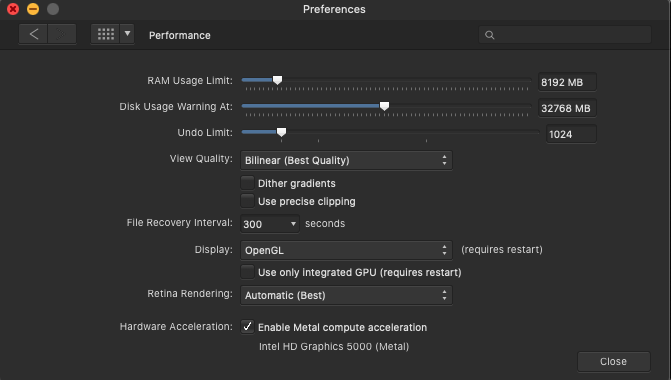Adjust the RAM Usage Limit slider
The image size is (671, 380).
277,80
